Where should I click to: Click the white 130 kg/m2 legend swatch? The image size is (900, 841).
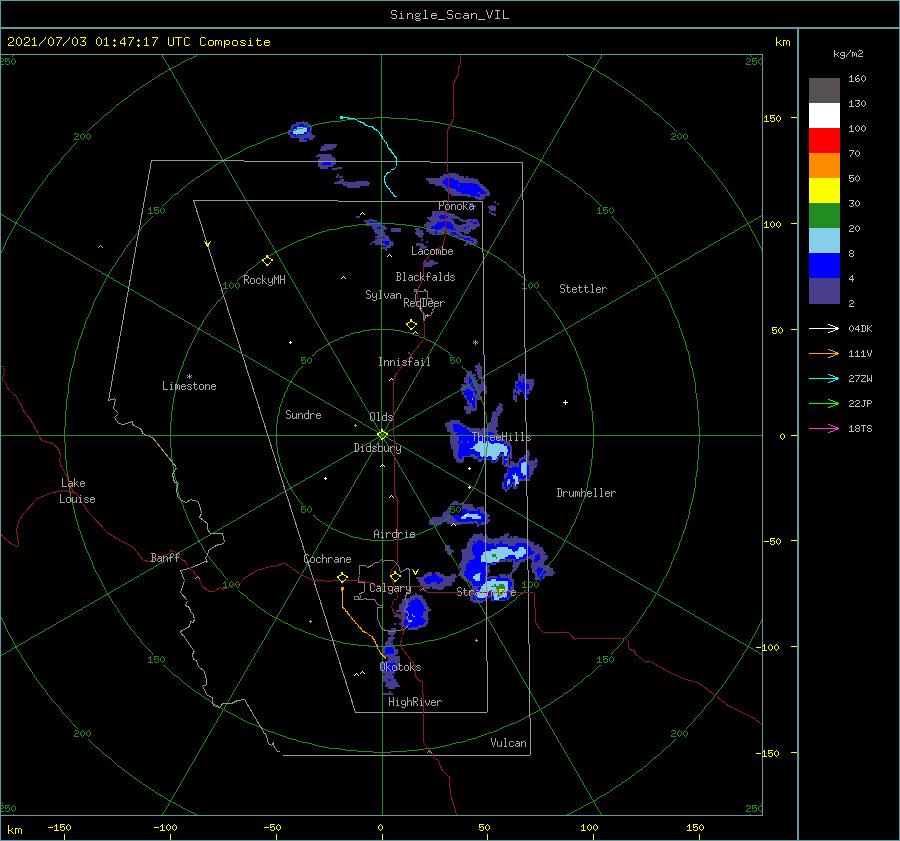coord(824,115)
